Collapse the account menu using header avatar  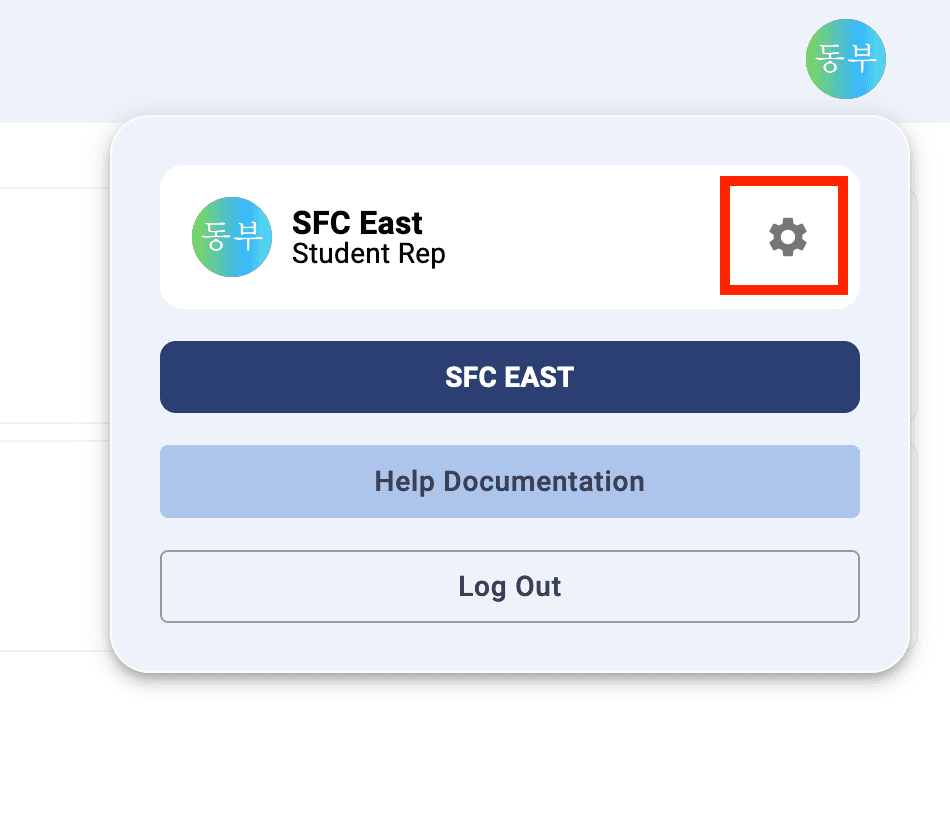click(x=846, y=59)
